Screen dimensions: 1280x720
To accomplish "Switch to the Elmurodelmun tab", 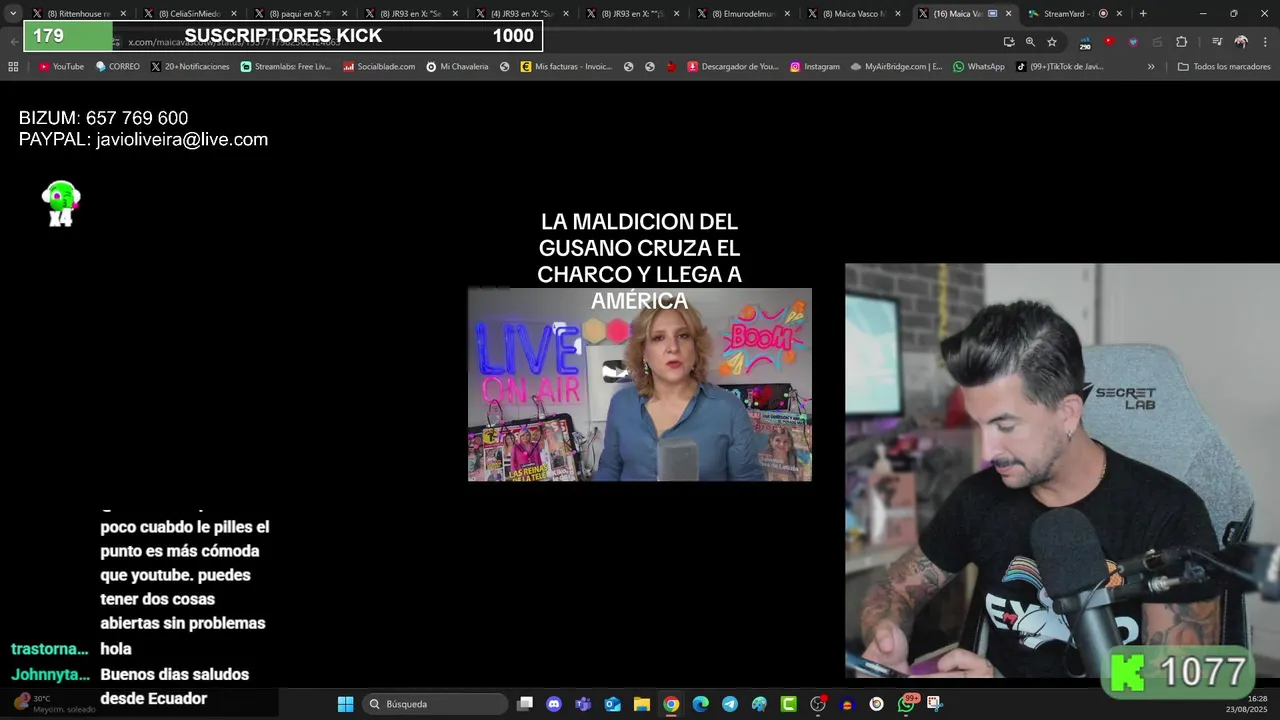I will pos(745,13).
